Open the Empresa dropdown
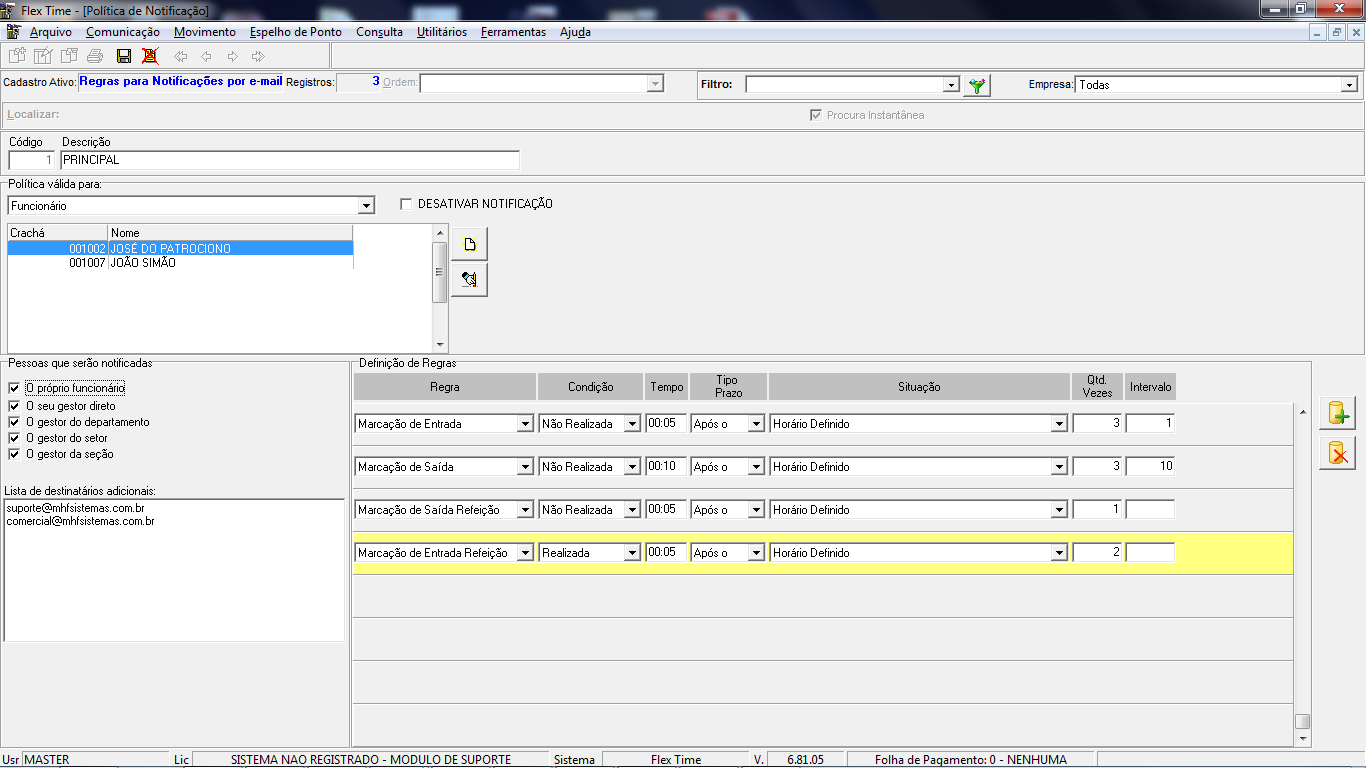Screen dimensions: 1366x768 1348,85
